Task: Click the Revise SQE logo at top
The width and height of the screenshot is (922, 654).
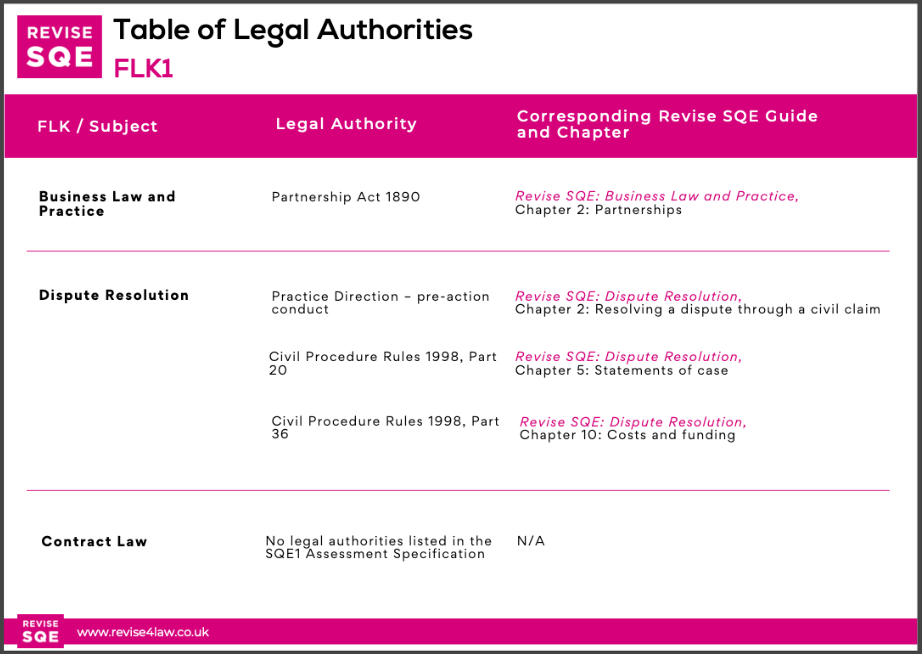Action: point(59,46)
